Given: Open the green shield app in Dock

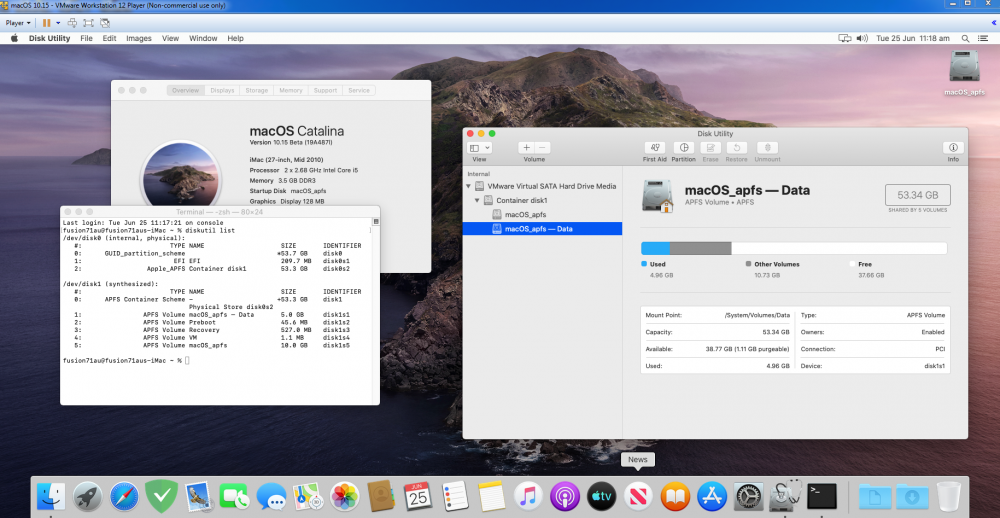Looking at the screenshot, I should click(x=161, y=496).
